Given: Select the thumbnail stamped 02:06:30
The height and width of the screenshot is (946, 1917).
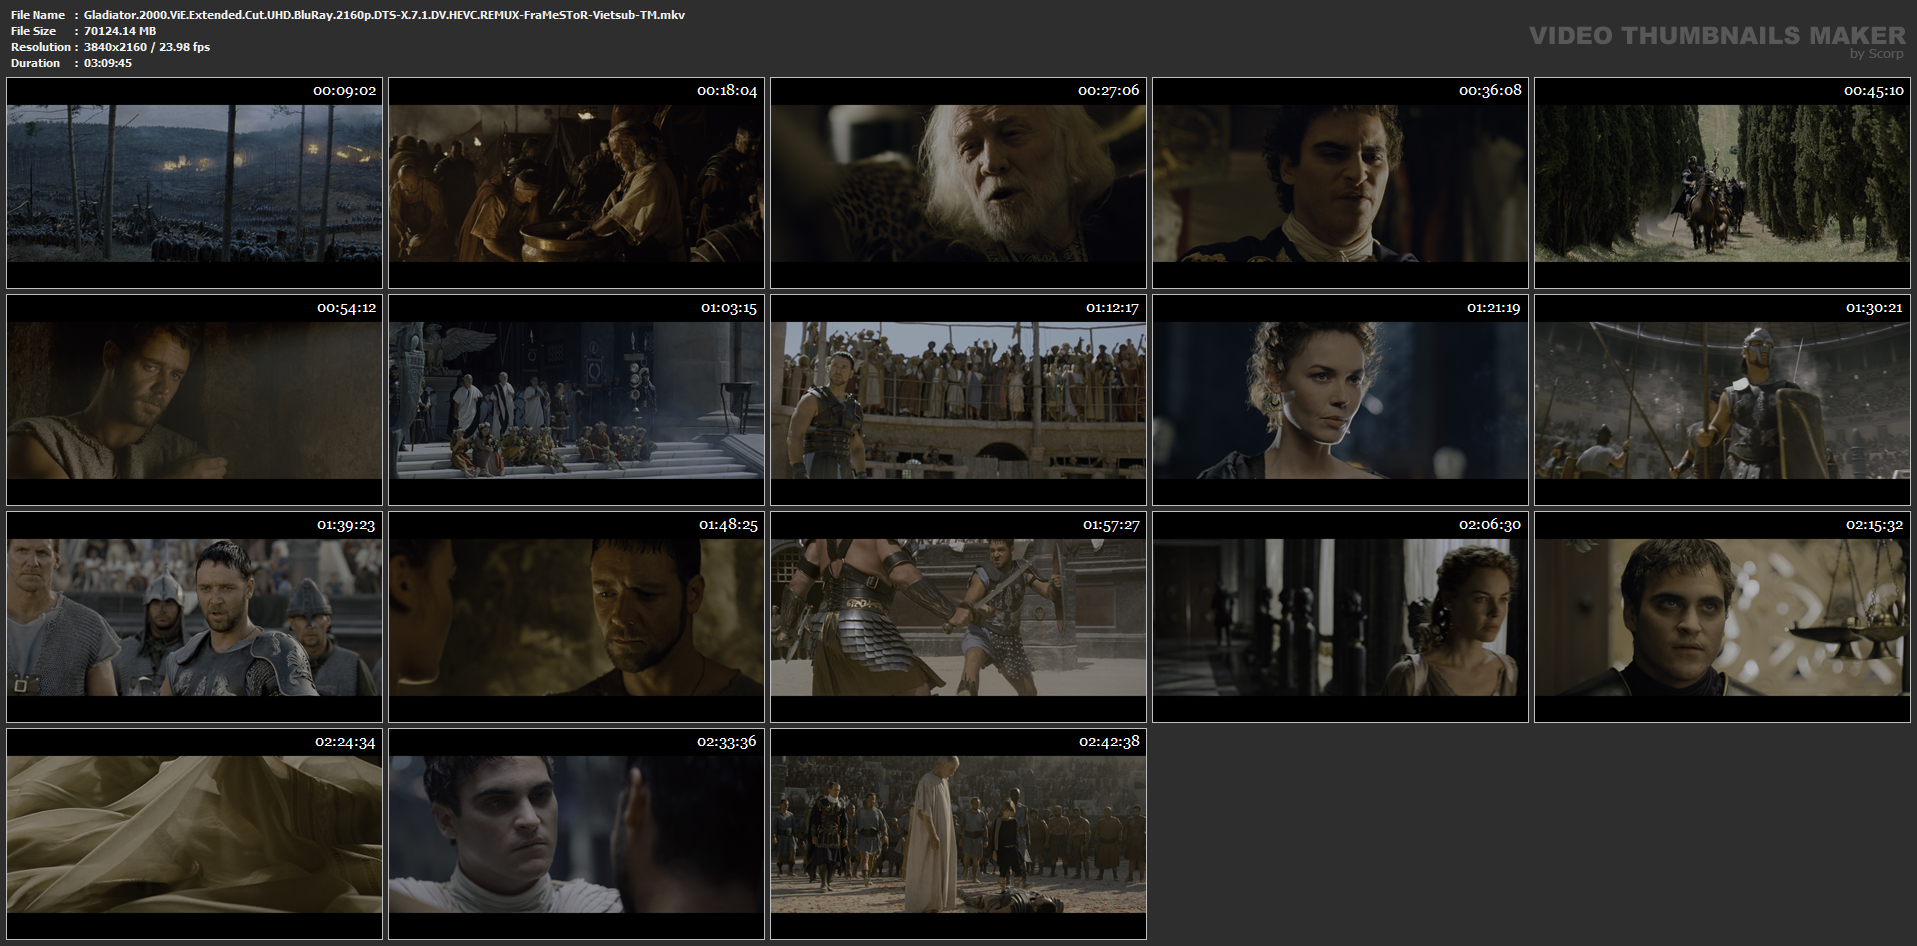Looking at the screenshot, I should click(x=1340, y=617).
